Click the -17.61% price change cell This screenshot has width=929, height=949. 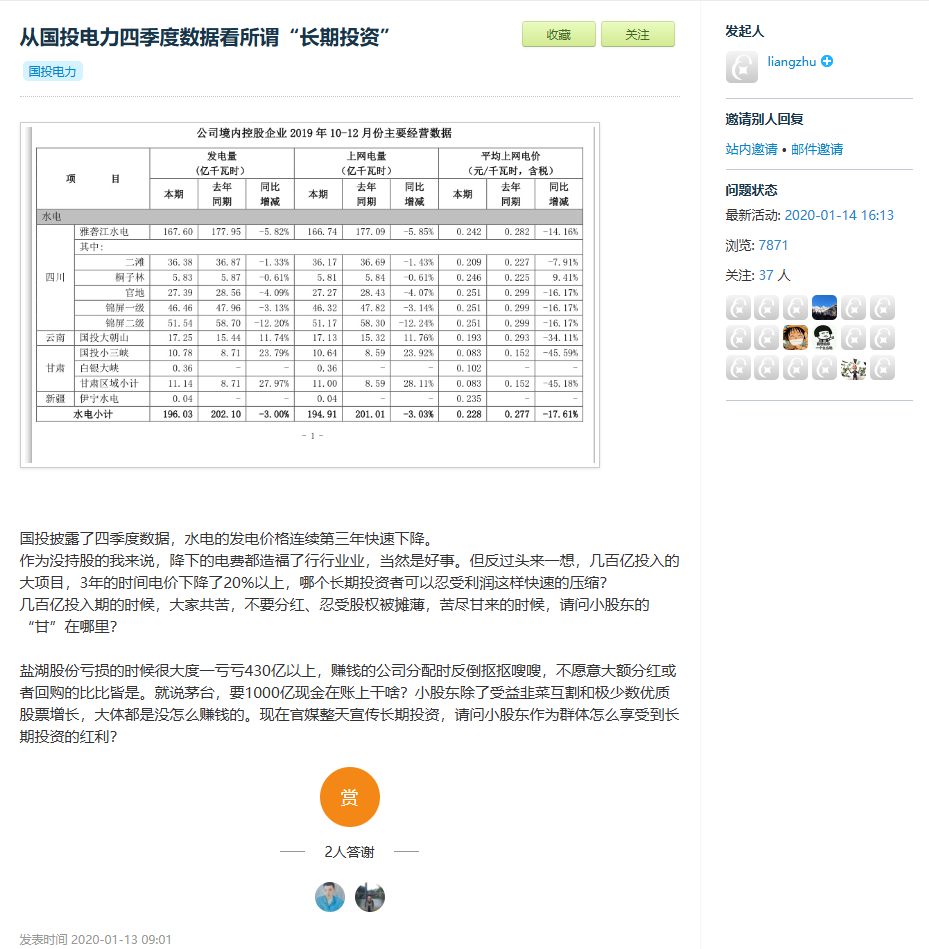[x=560, y=415]
